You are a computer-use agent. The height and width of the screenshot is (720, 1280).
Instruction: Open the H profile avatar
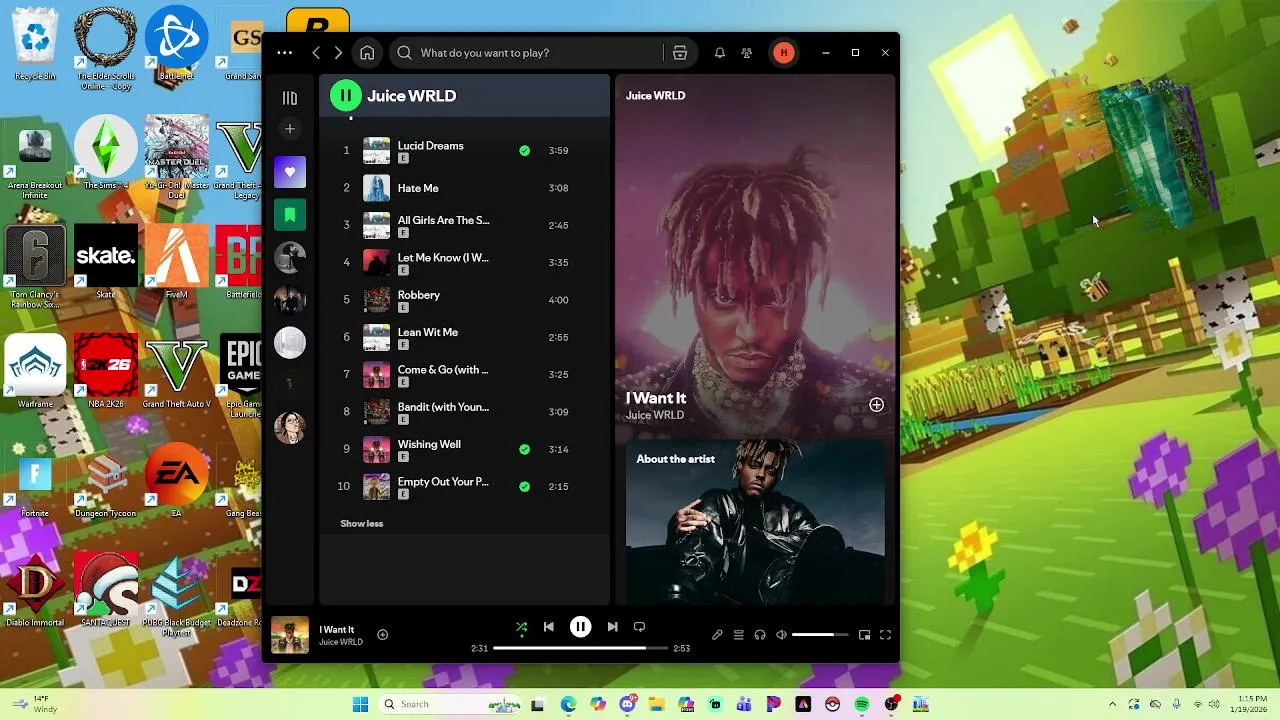pos(784,53)
